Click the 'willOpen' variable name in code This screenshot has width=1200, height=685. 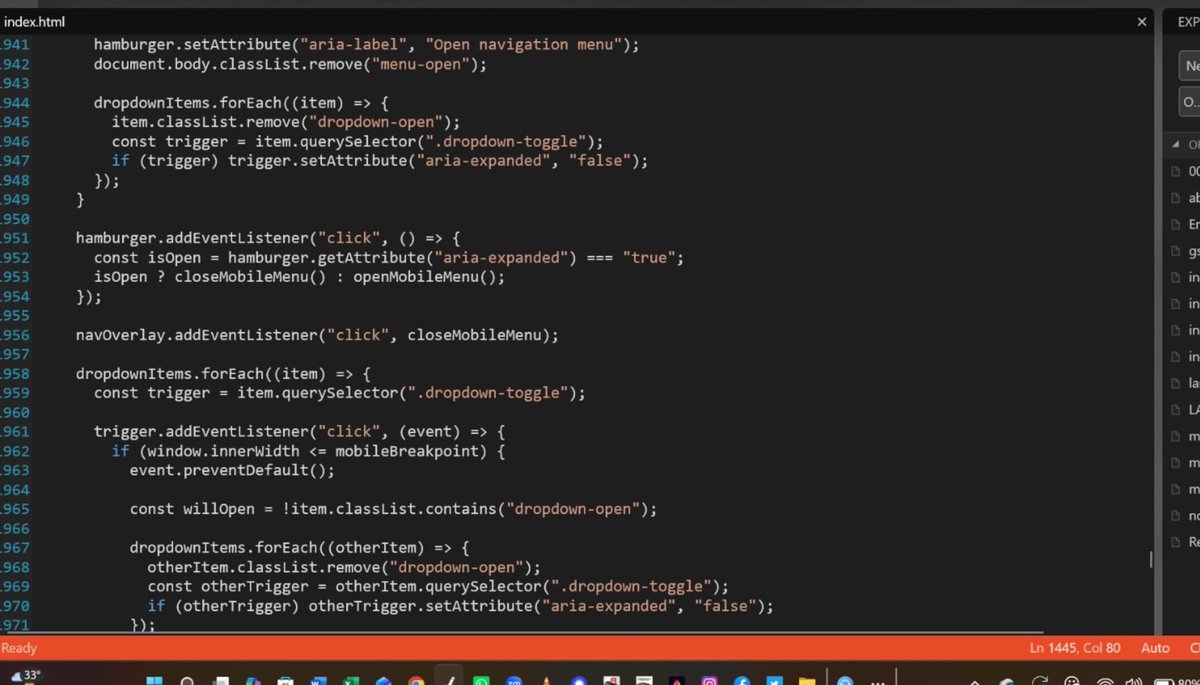[x=219, y=509]
